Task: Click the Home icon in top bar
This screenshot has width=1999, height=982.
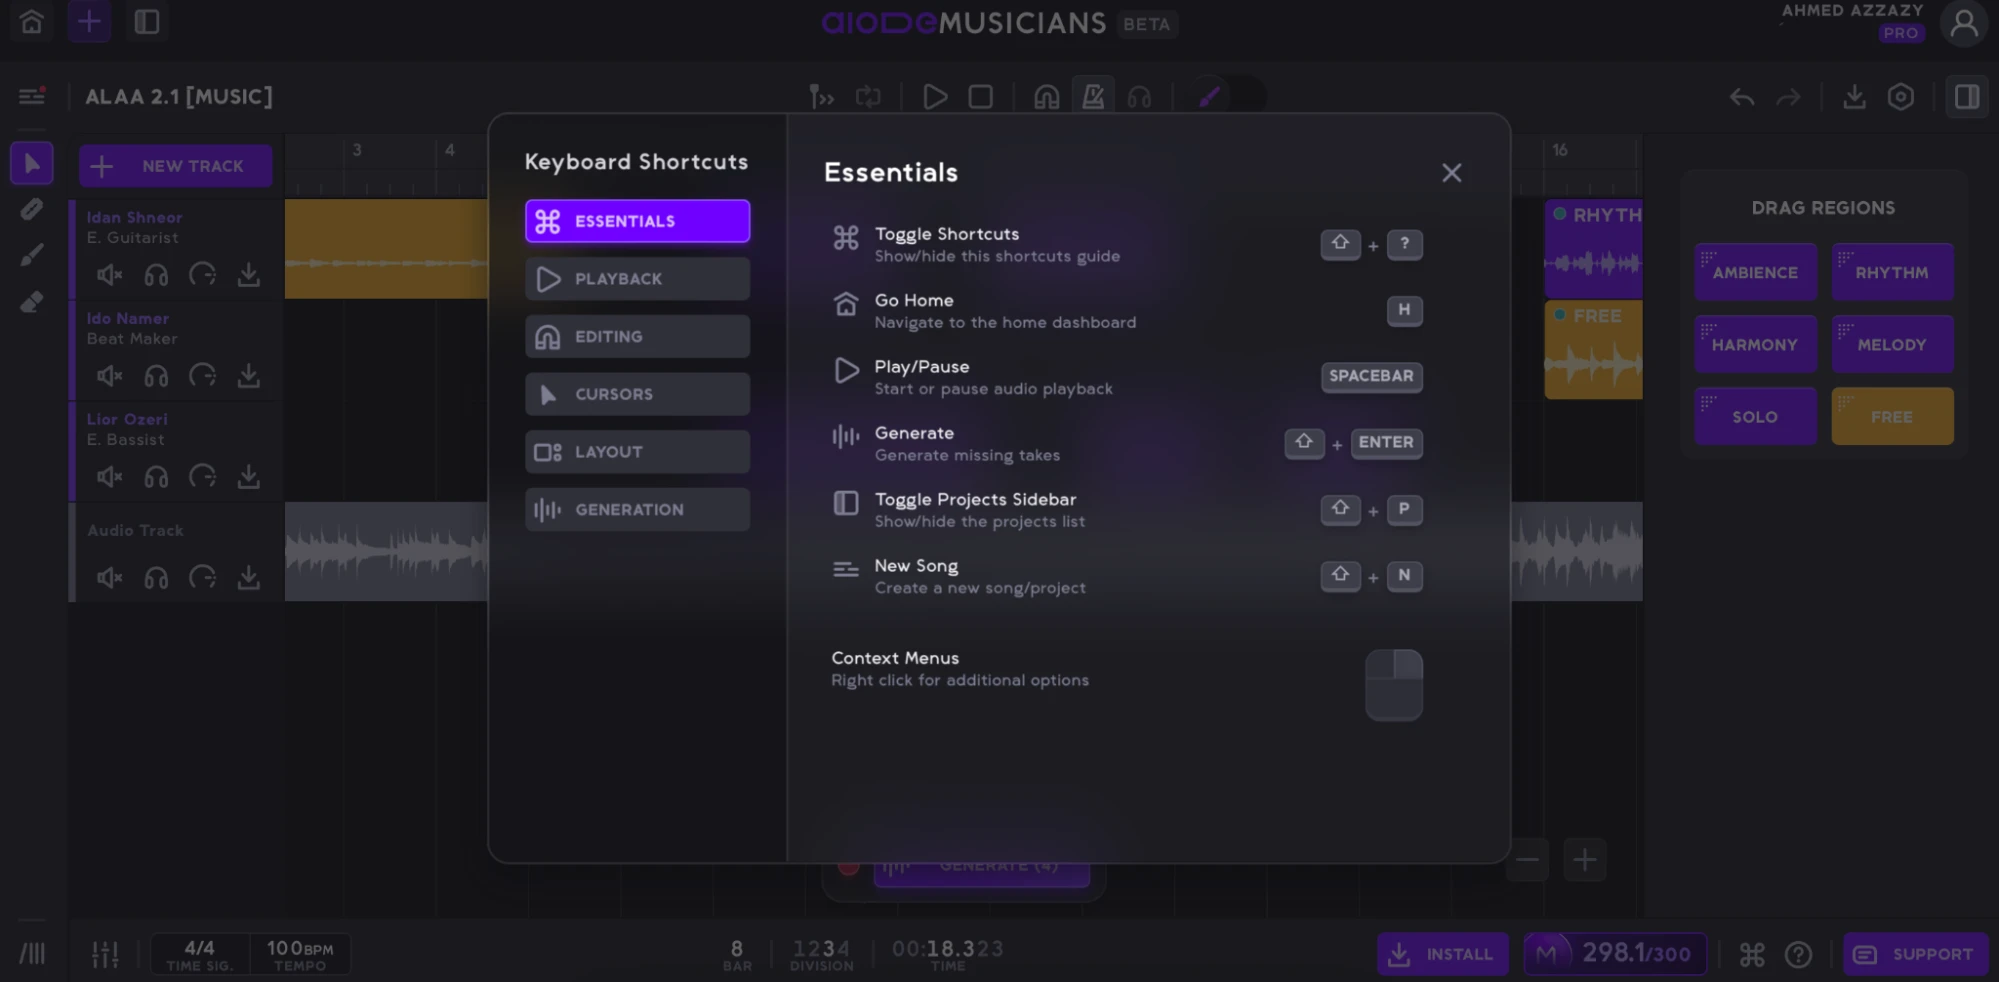Action: tap(32, 22)
